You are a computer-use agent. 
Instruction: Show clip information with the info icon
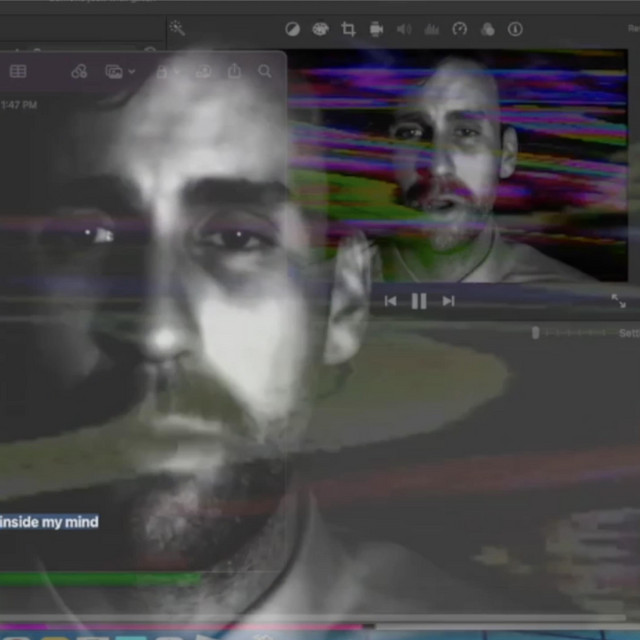[x=515, y=29]
